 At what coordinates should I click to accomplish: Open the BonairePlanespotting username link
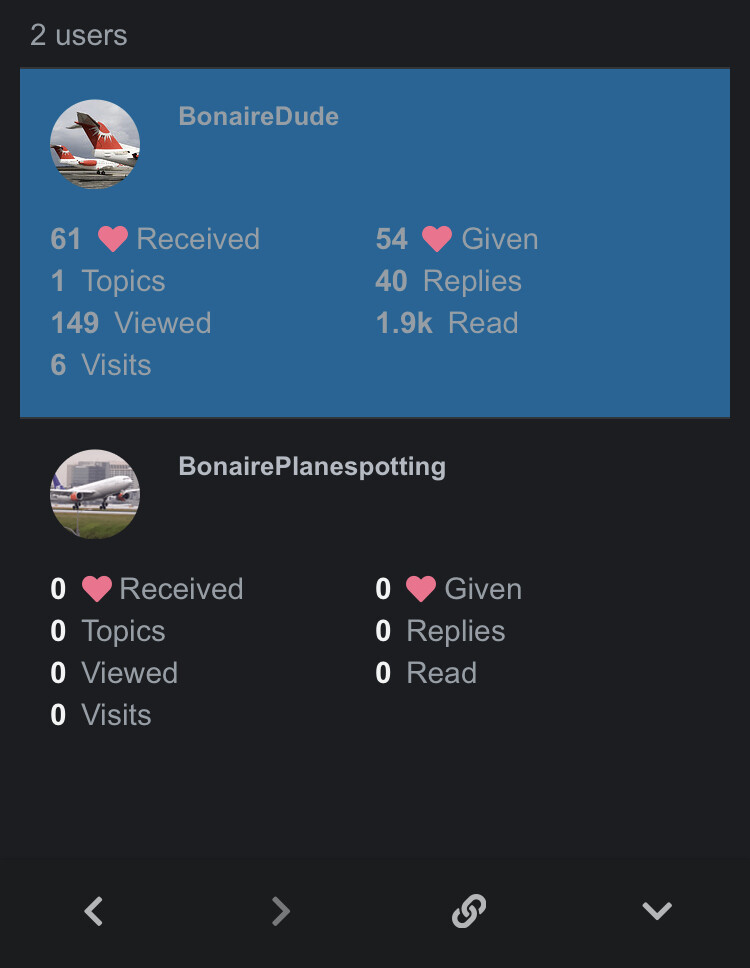click(312, 466)
